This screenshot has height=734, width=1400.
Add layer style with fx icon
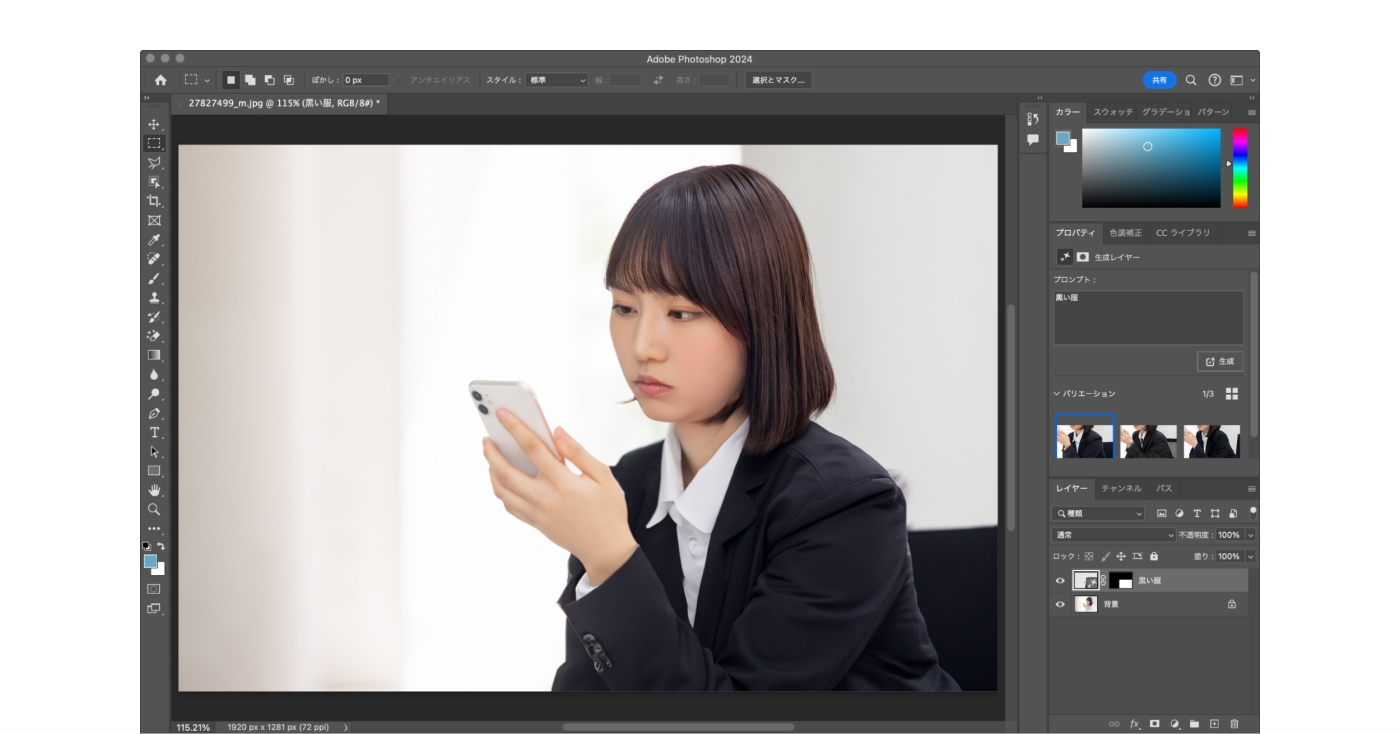point(1135,723)
